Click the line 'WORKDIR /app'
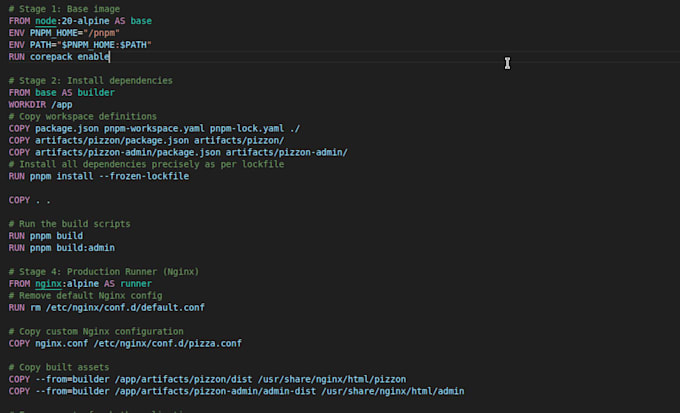The image size is (680, 413). (x=40, y=105)
